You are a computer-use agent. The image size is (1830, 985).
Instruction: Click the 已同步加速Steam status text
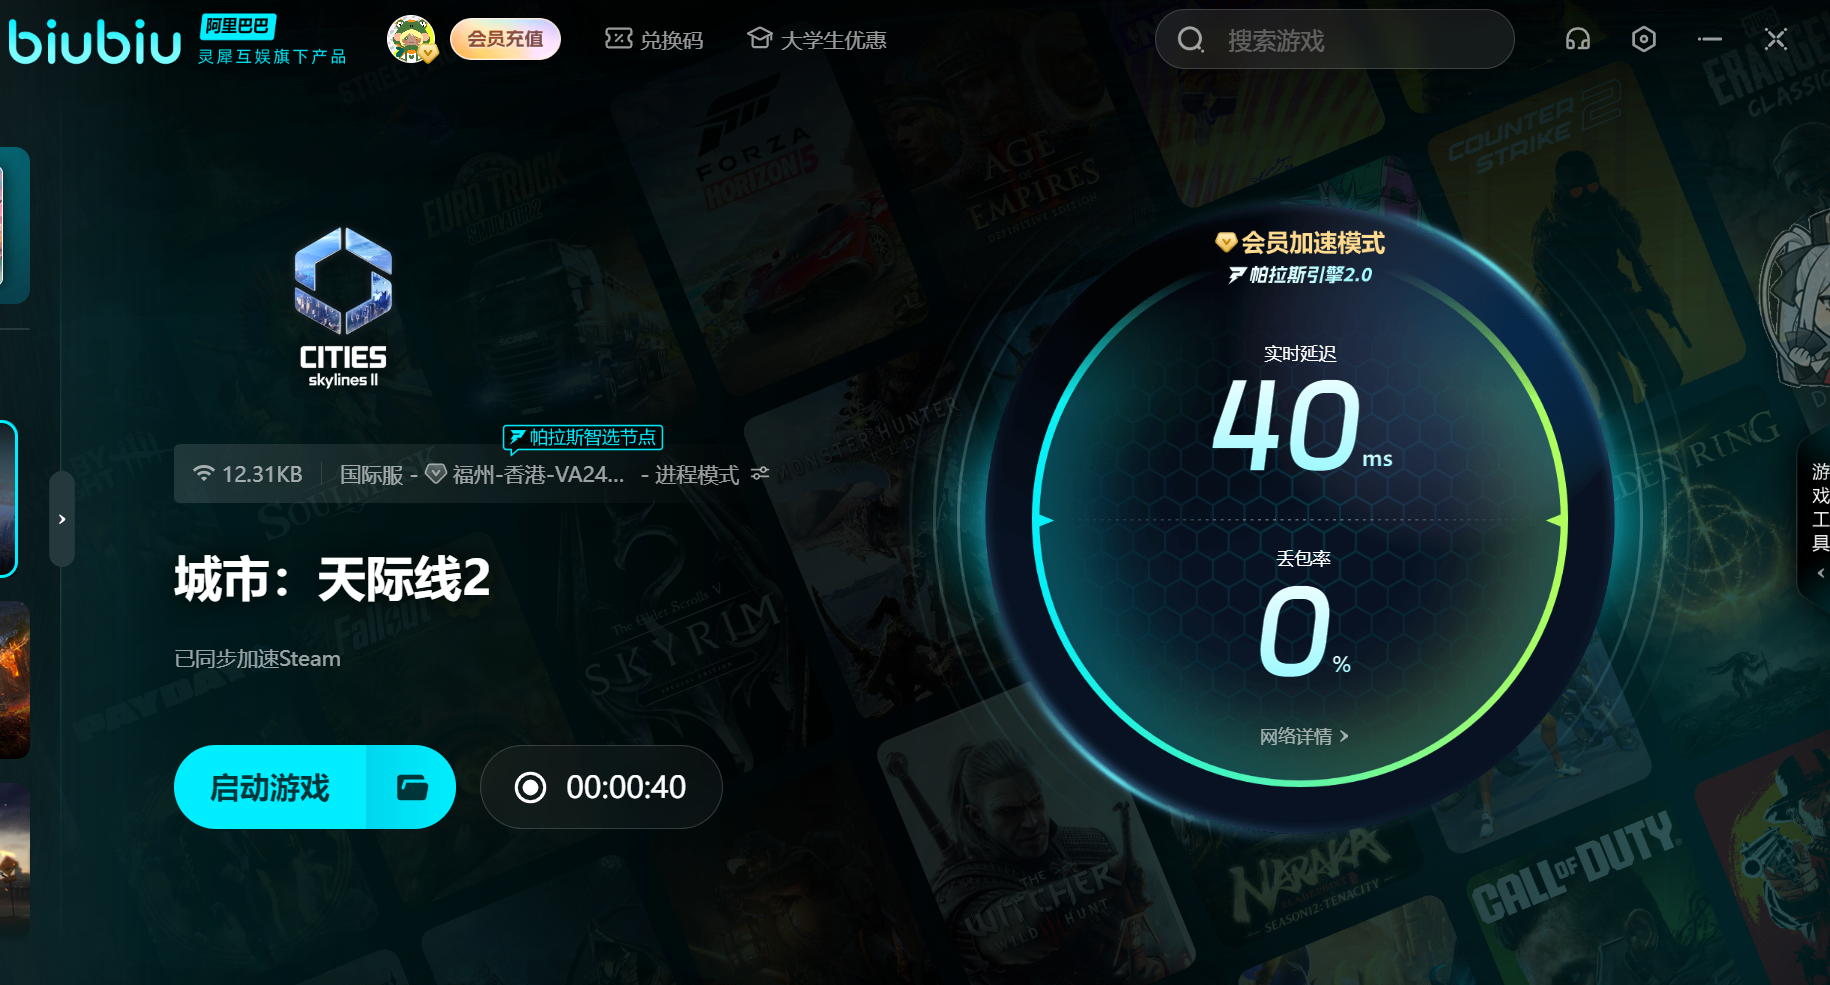258,659
